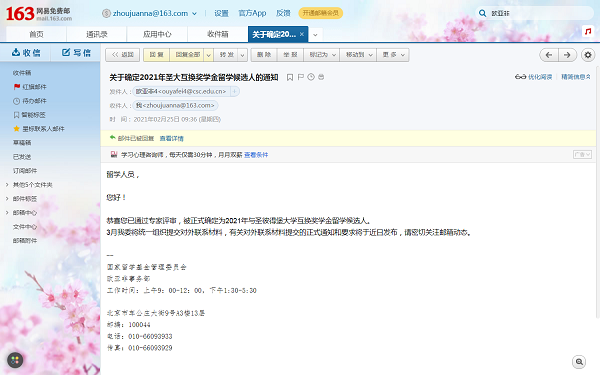Click the 开通邮箱会员 membership button
600x375 pixels.
coord(321,13)
